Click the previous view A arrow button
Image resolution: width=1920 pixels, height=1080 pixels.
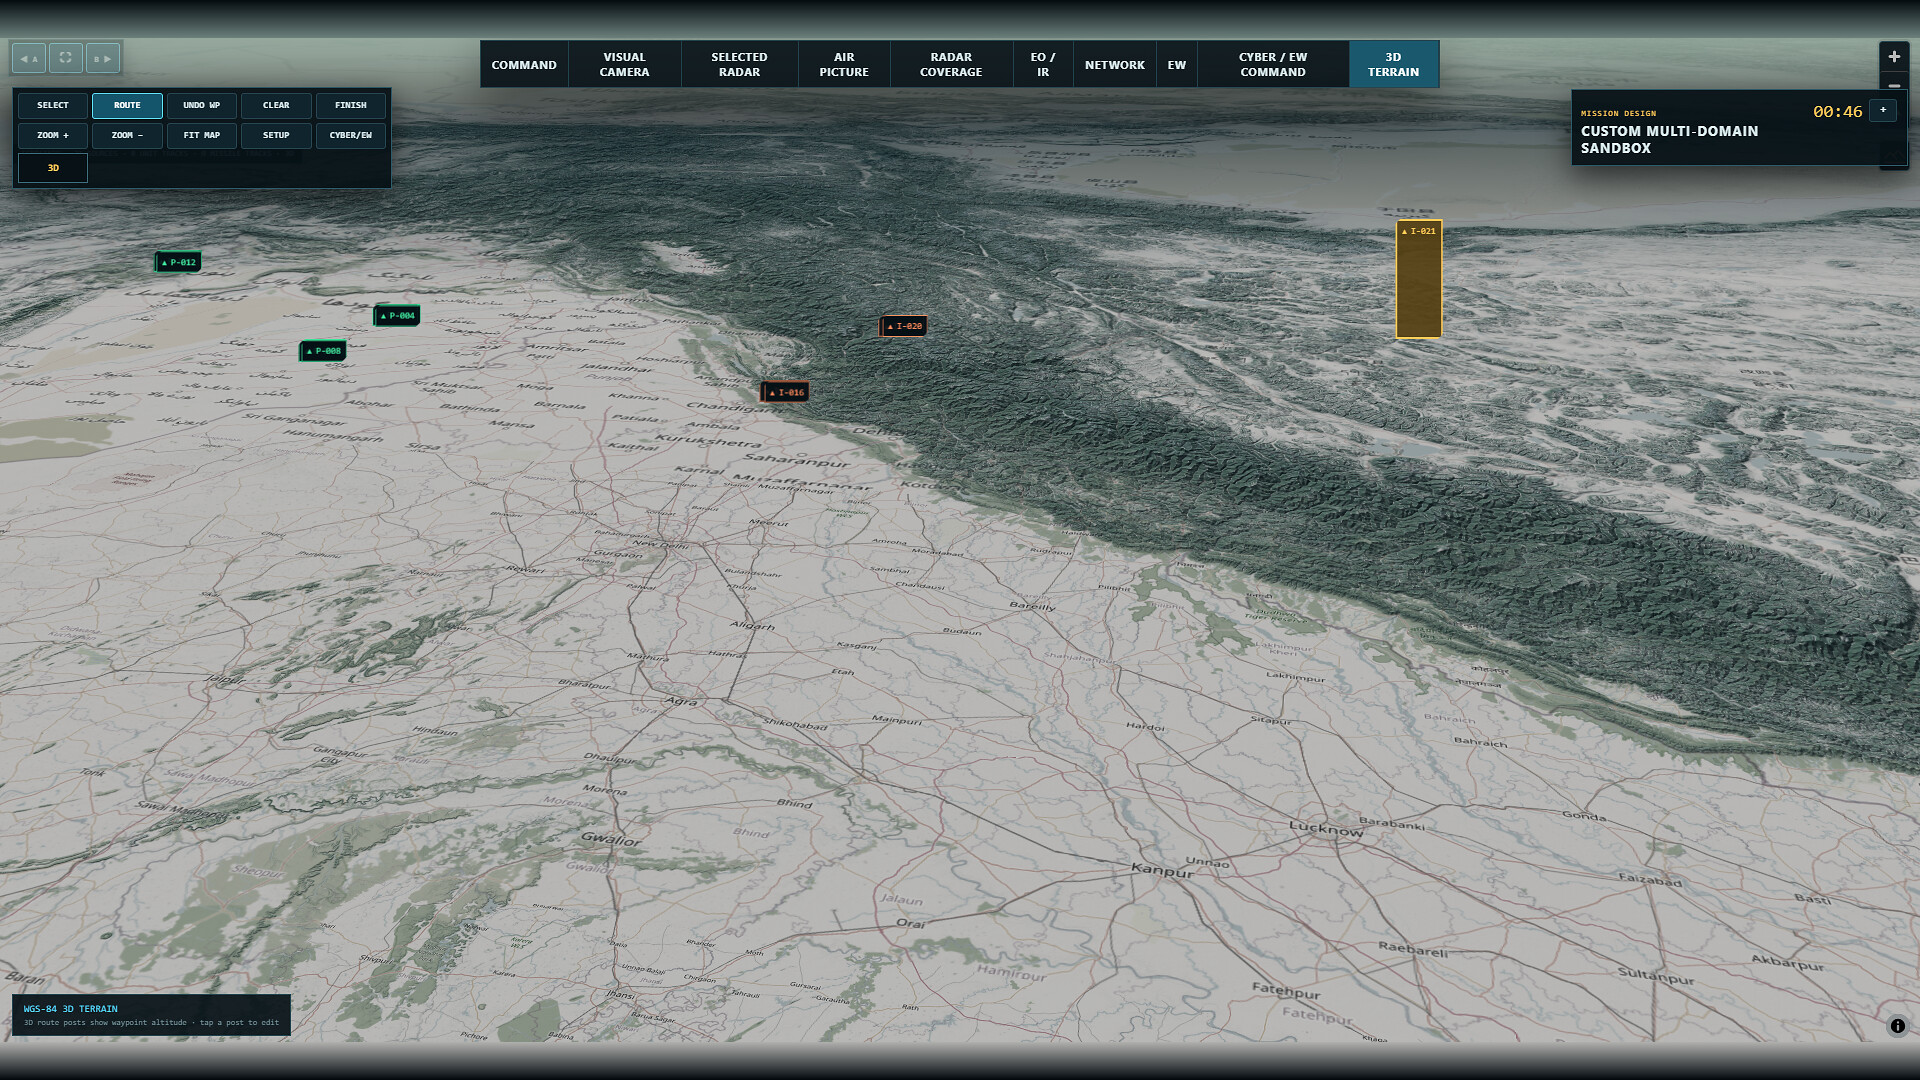pos(29,58)
